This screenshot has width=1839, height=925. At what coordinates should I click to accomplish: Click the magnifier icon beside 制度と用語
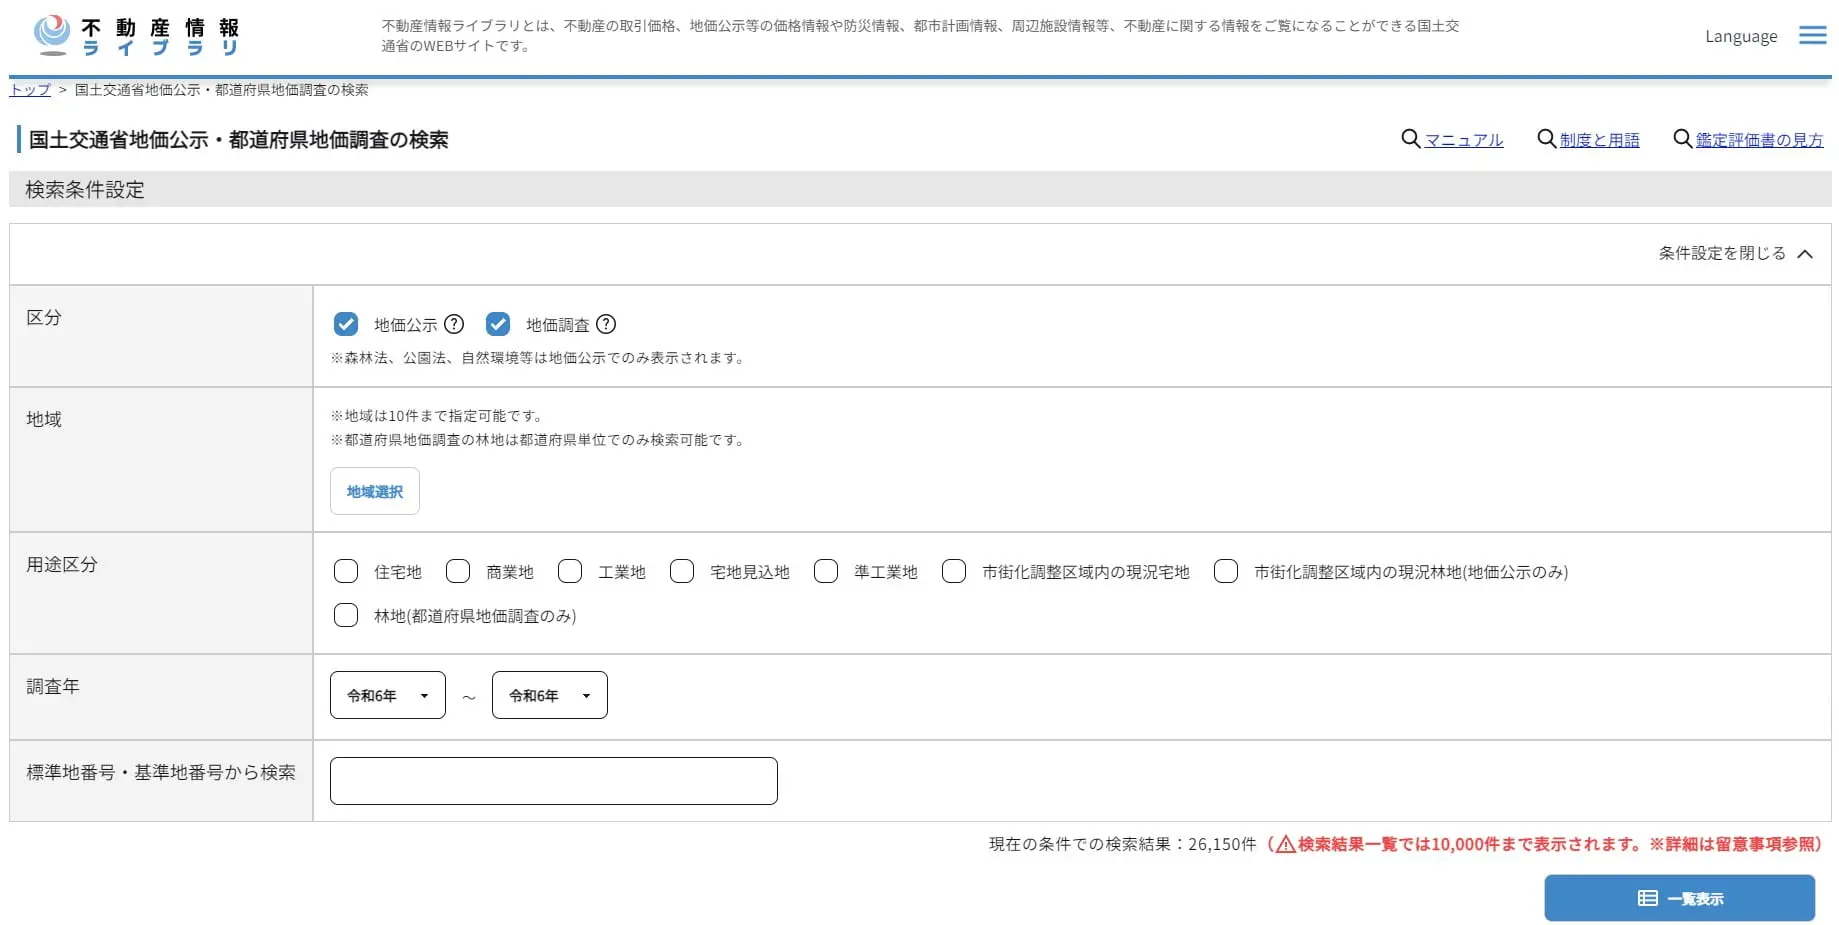tap(1546, 139)
